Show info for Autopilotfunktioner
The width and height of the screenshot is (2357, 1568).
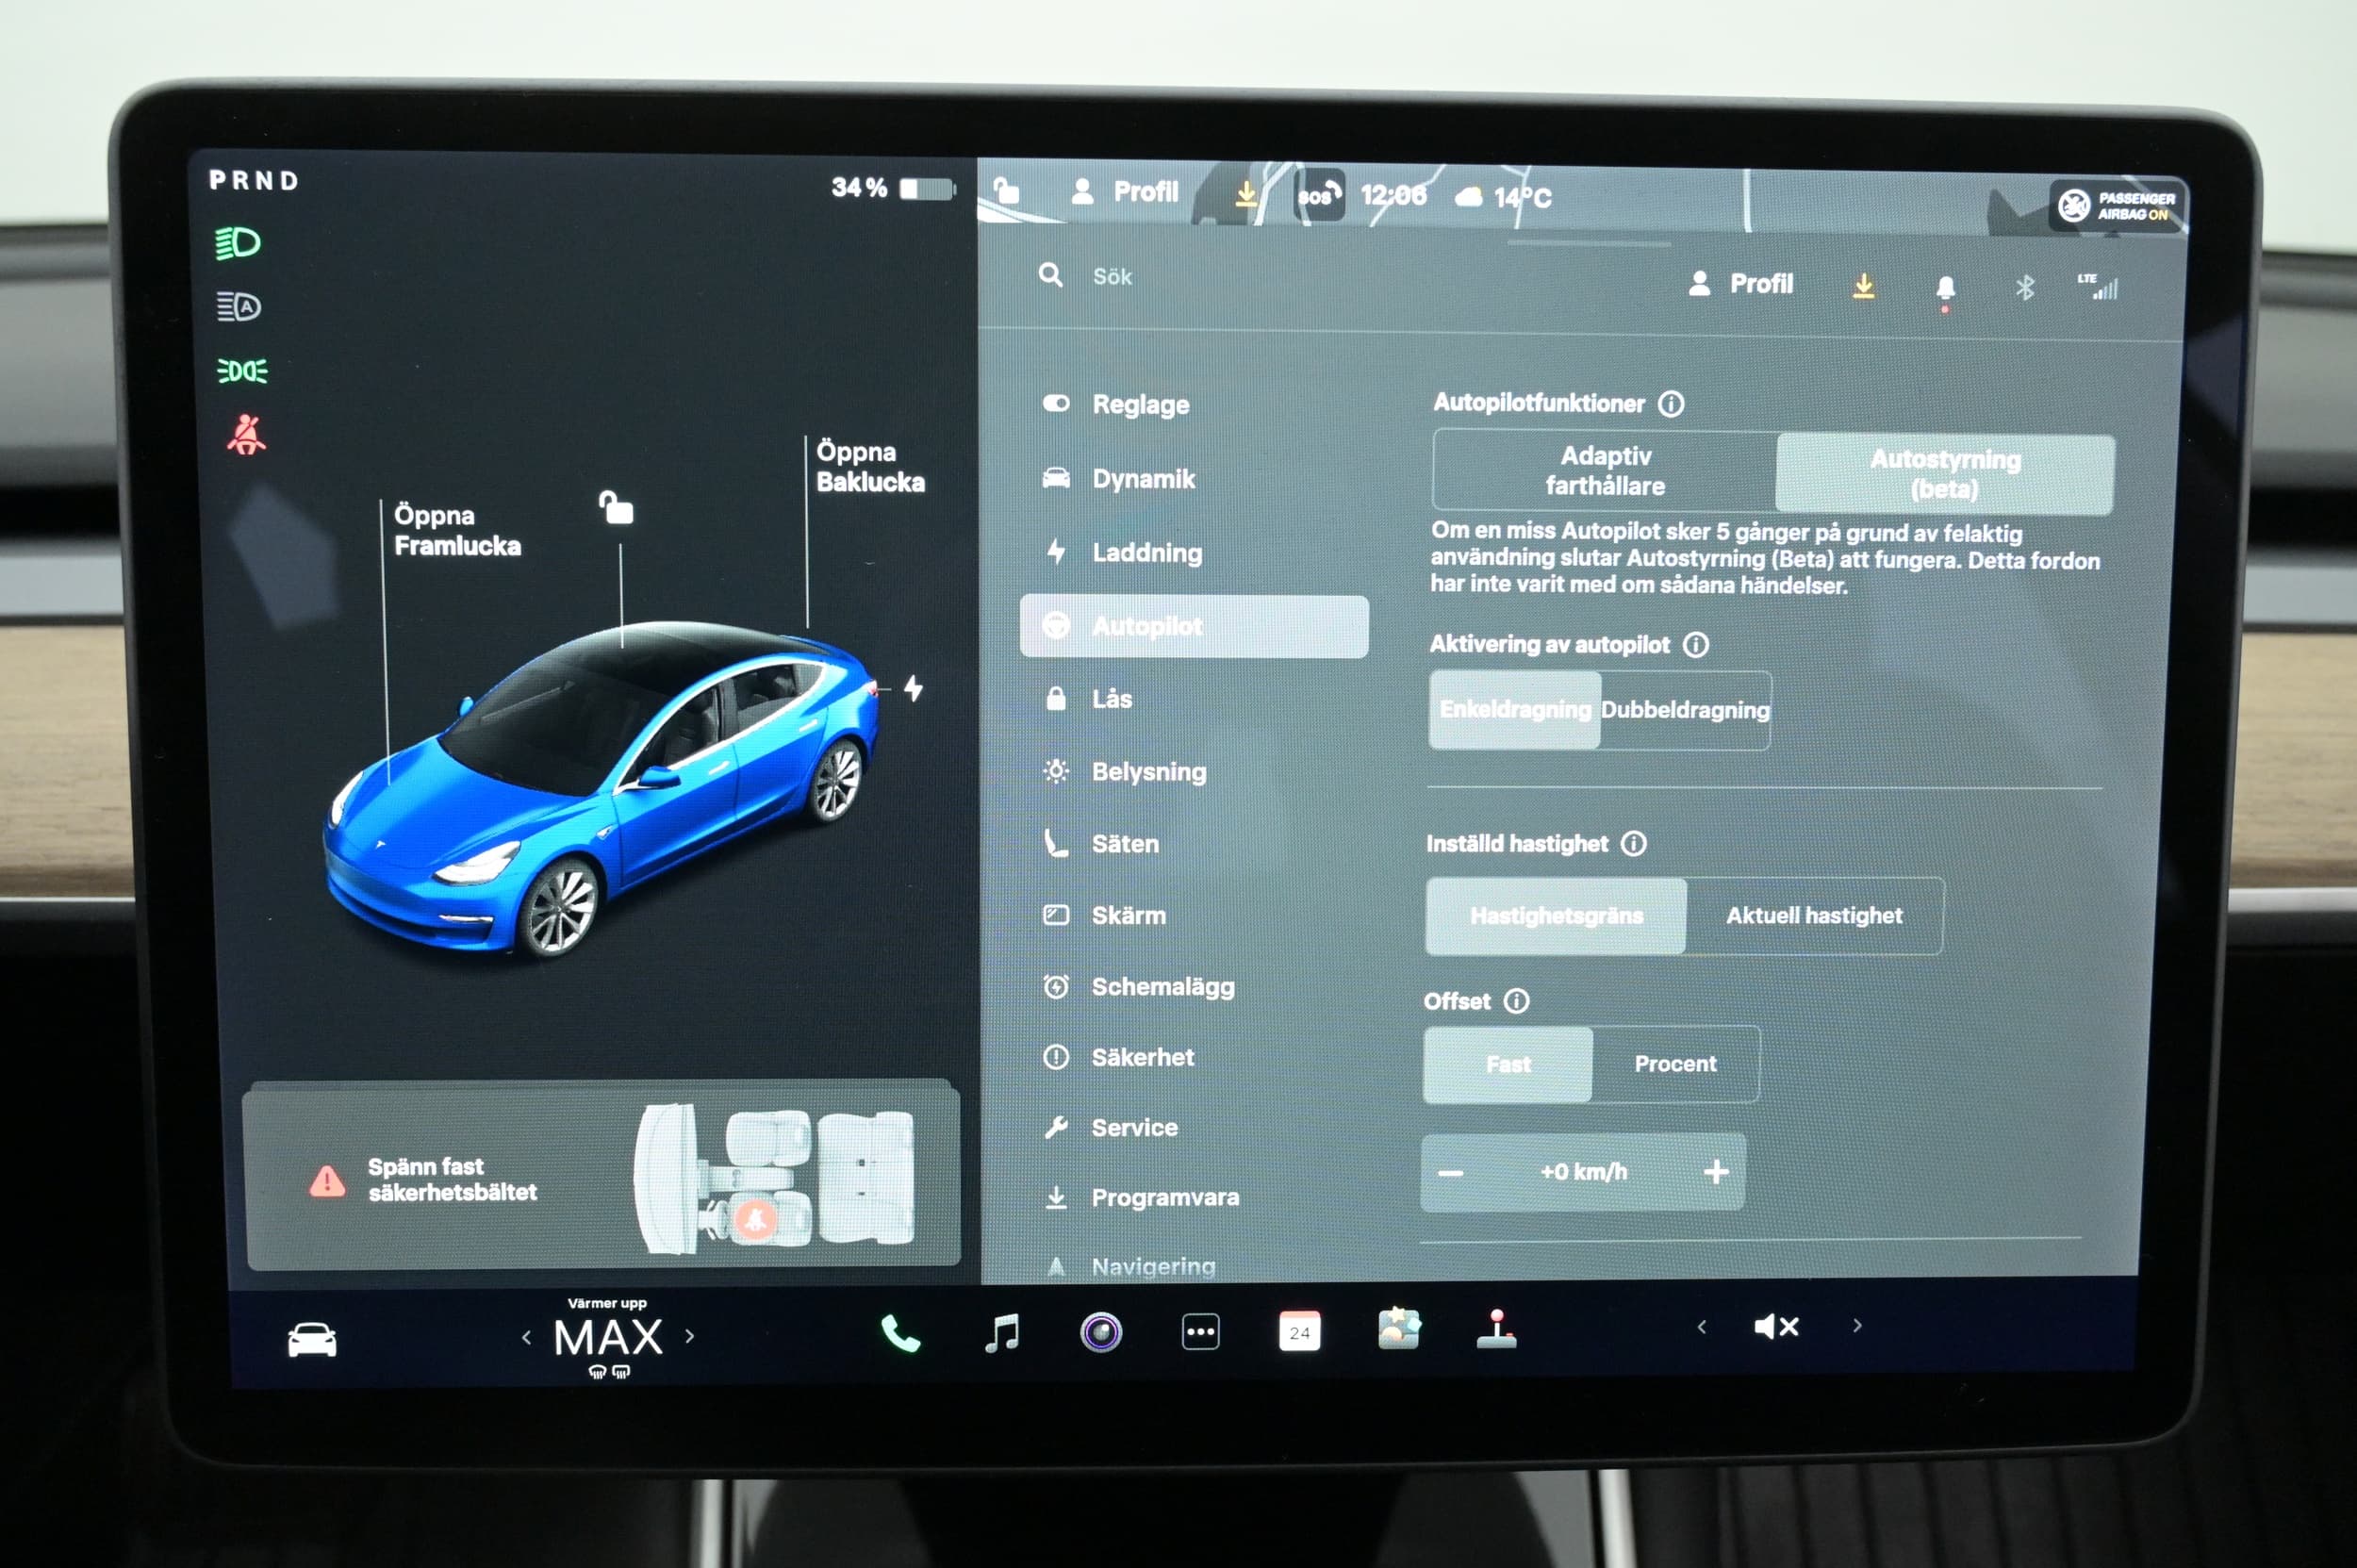click(x=1671, y=404)
